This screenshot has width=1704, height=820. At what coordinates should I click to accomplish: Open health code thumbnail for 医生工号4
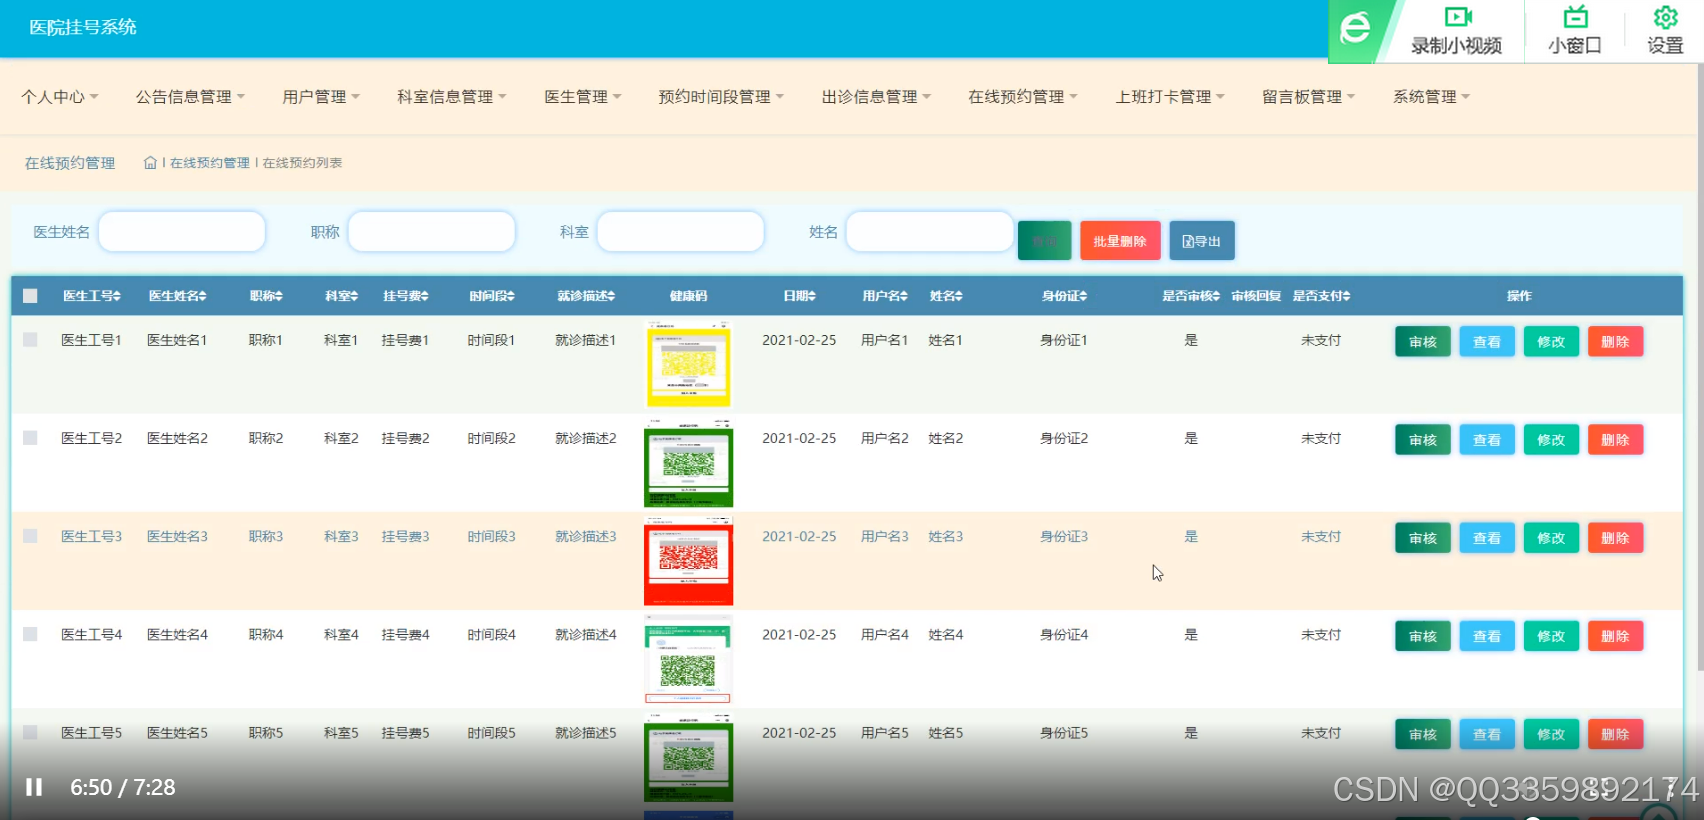pyautogui.click(x=688, y=660)
